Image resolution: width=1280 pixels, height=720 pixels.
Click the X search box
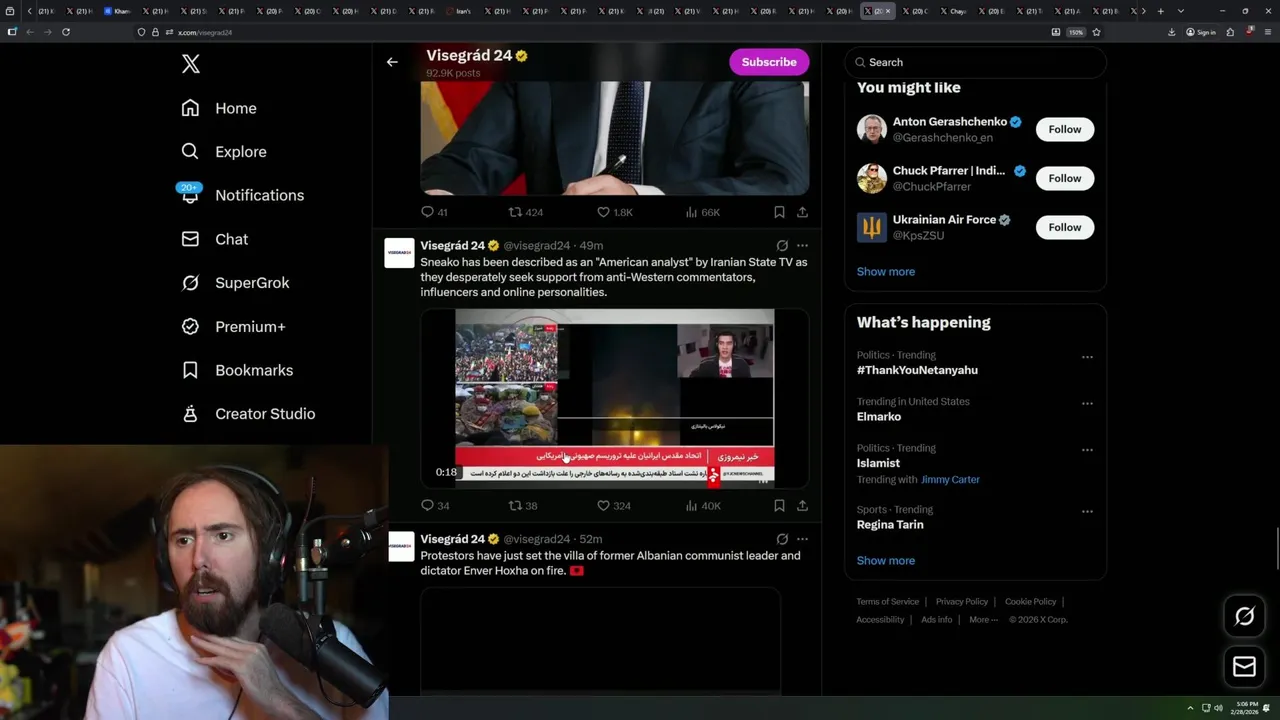click(976, 62)
